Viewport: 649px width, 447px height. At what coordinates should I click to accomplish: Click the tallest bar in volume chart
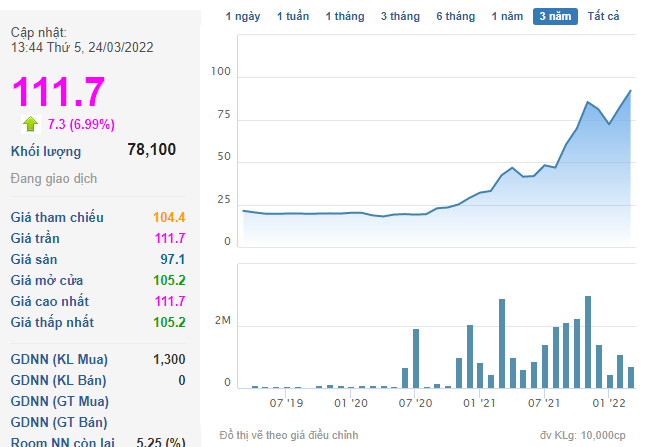pyautogui.click(x=588, y=342)
